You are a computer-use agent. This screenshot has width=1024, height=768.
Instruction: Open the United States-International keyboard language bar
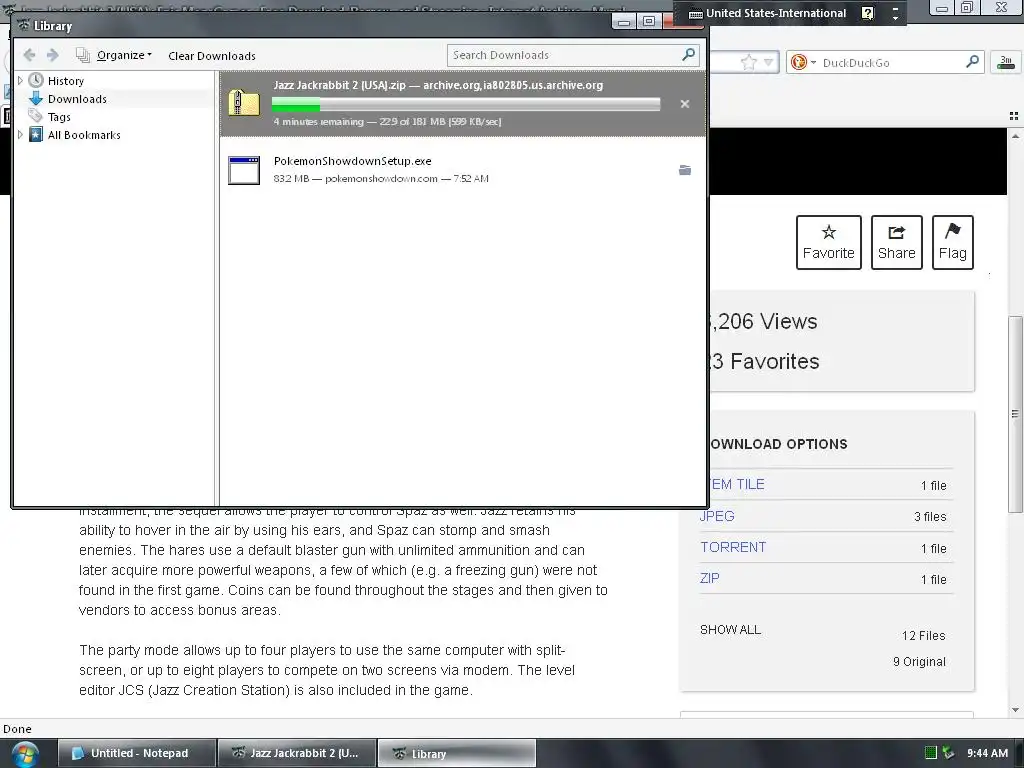[x=768, y=13]
